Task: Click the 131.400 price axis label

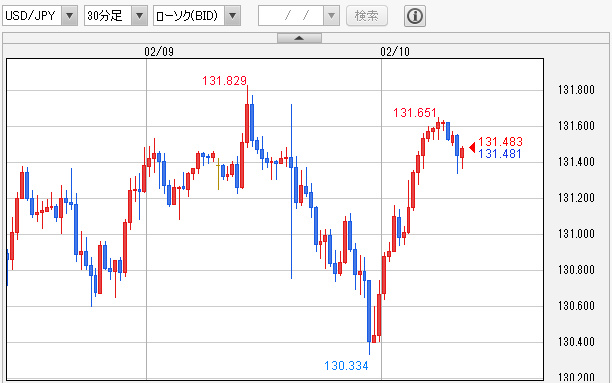Action: [576, 162]
